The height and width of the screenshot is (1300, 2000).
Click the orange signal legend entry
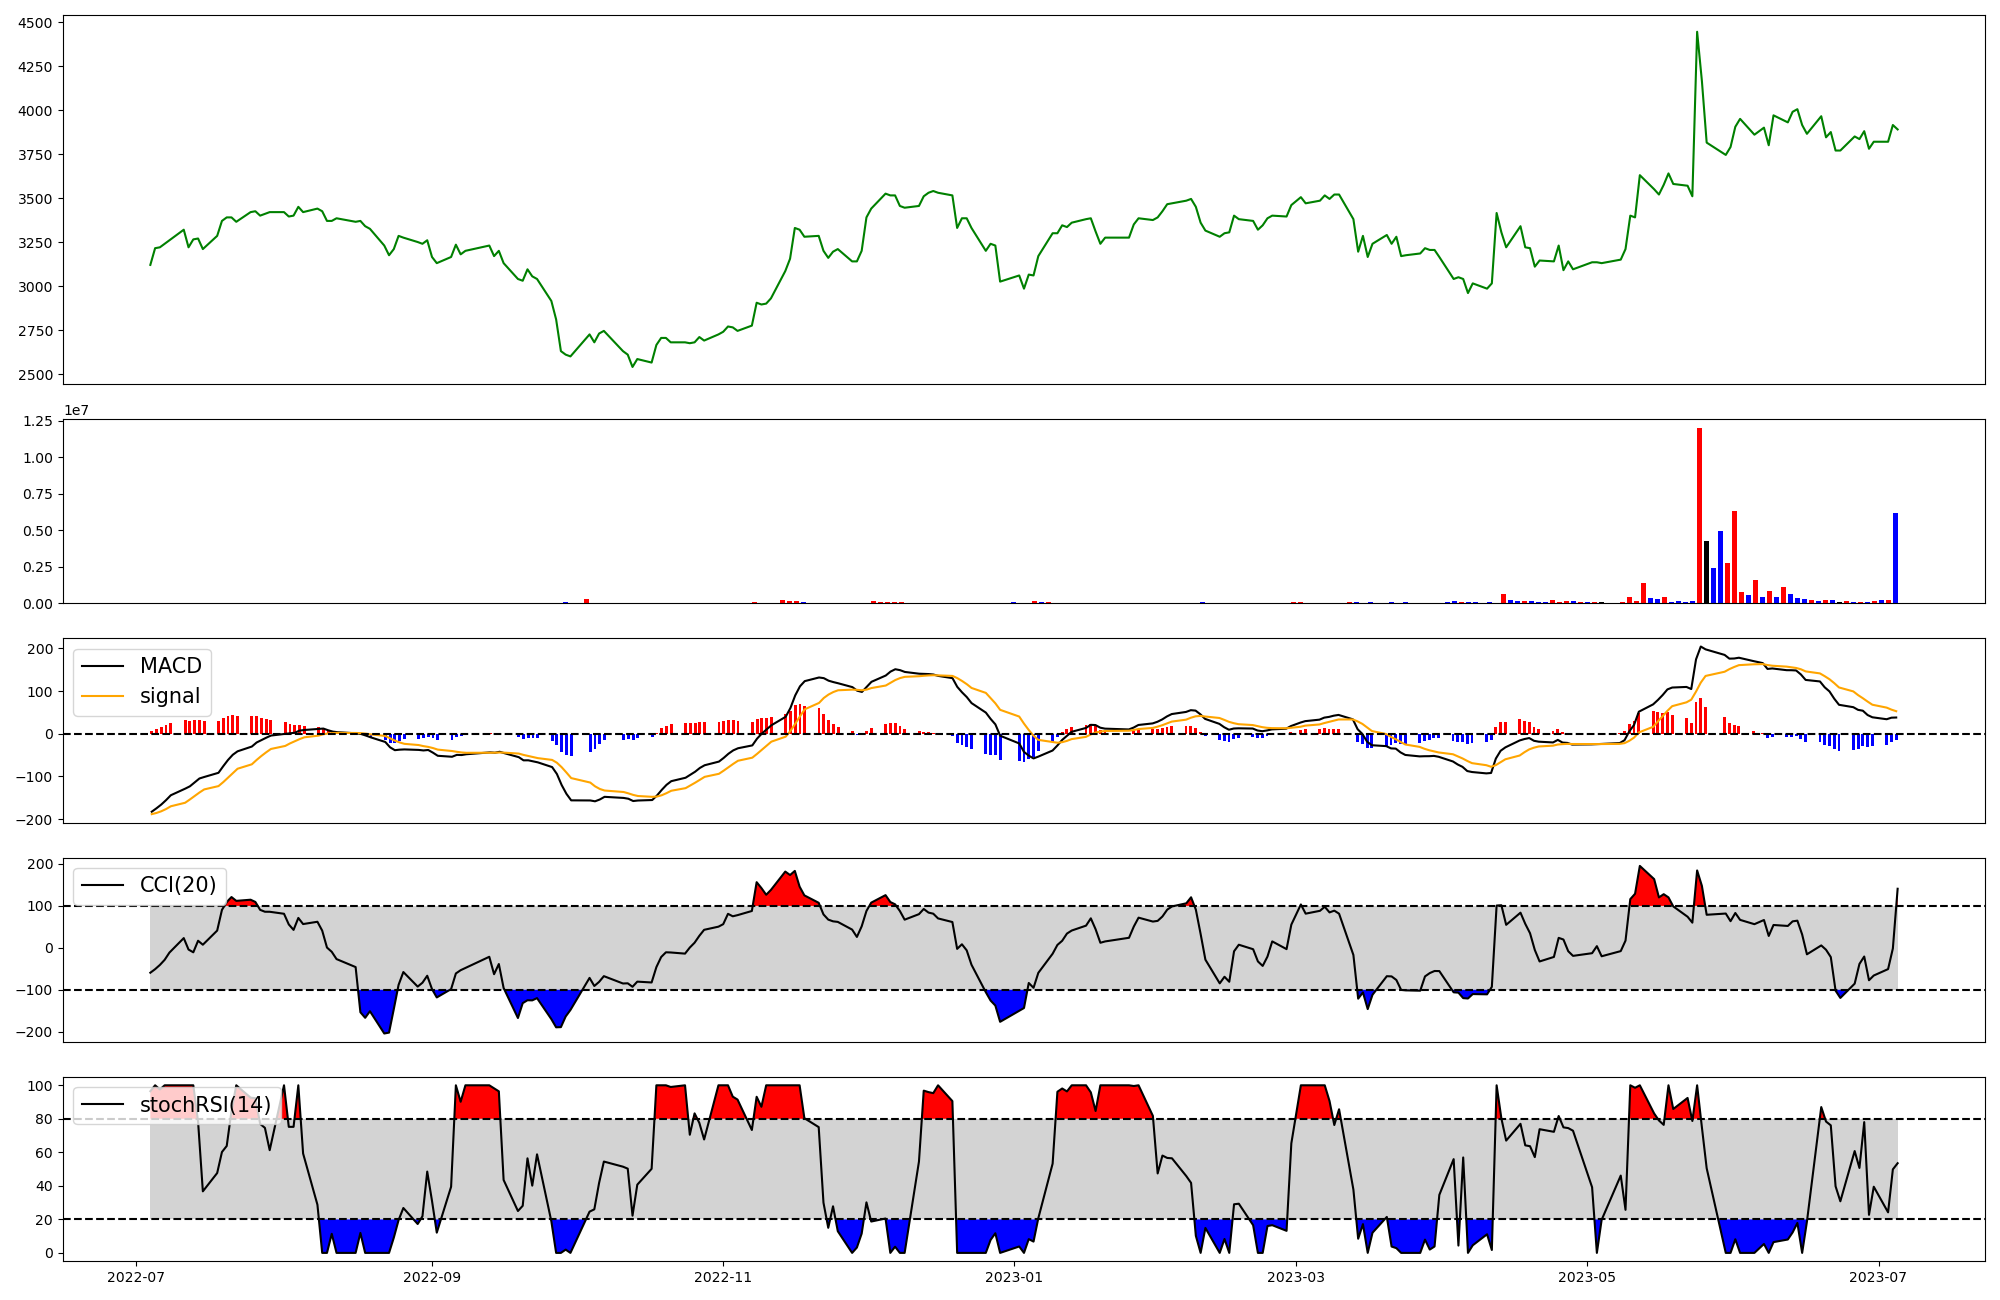coord(169,696)
